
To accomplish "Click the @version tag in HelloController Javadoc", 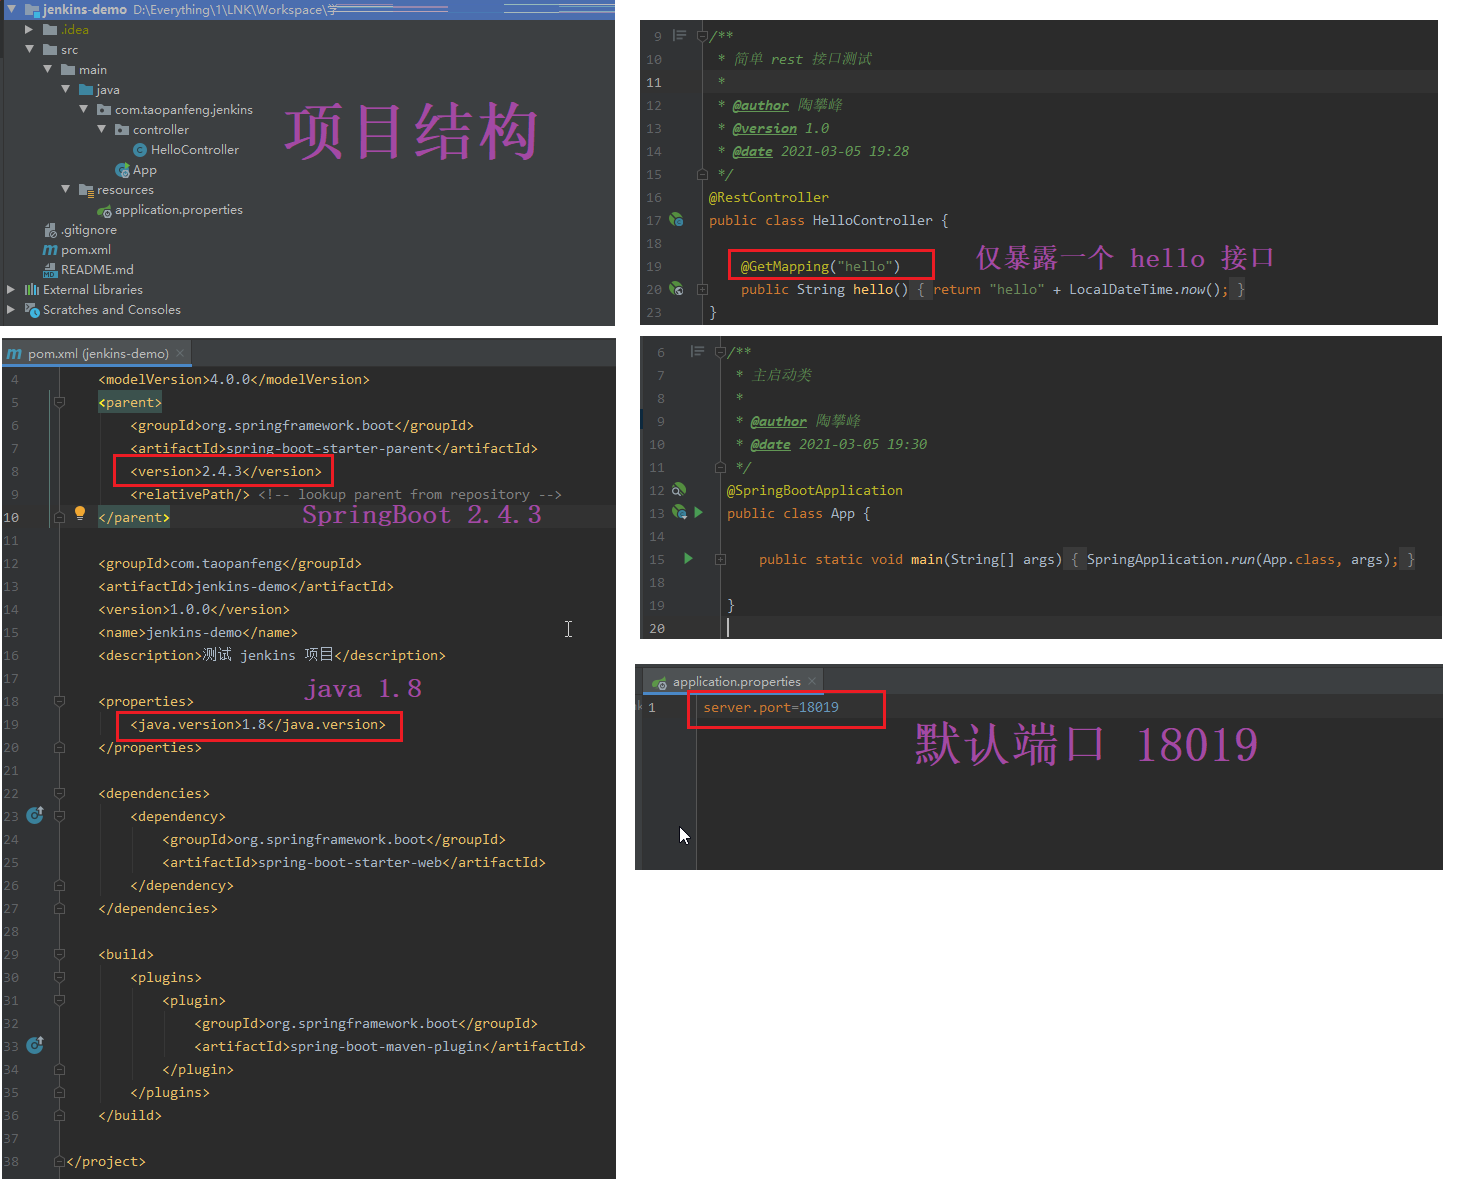I will point(764,128).
